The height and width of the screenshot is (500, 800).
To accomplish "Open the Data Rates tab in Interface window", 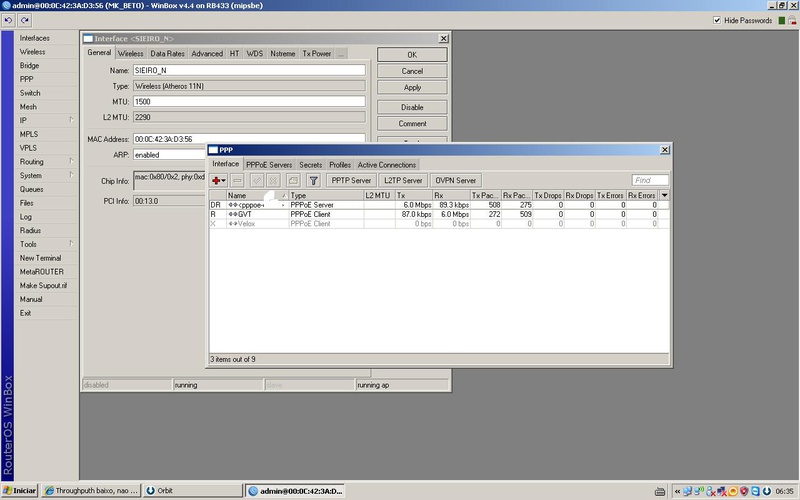I will coord(167,54).
